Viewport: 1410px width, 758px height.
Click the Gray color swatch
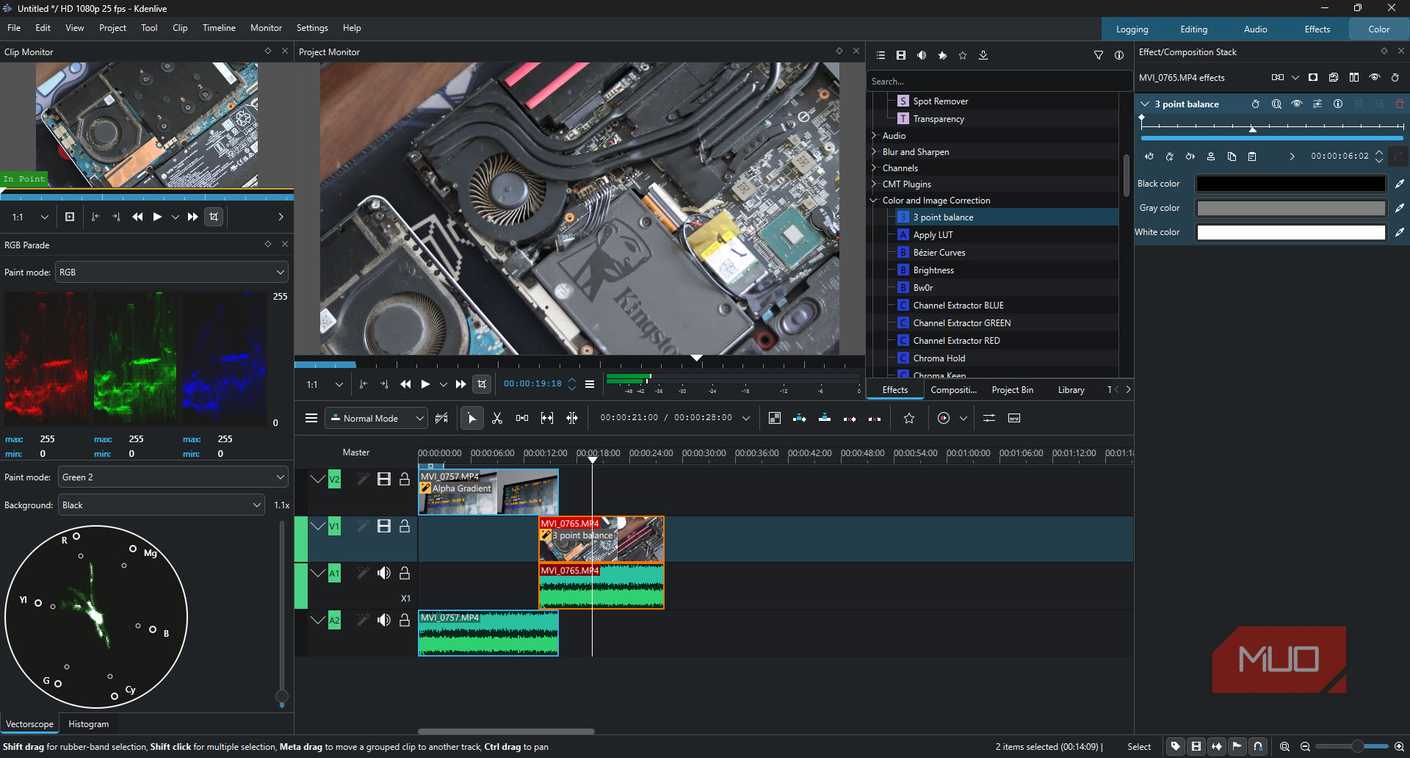1291,208
